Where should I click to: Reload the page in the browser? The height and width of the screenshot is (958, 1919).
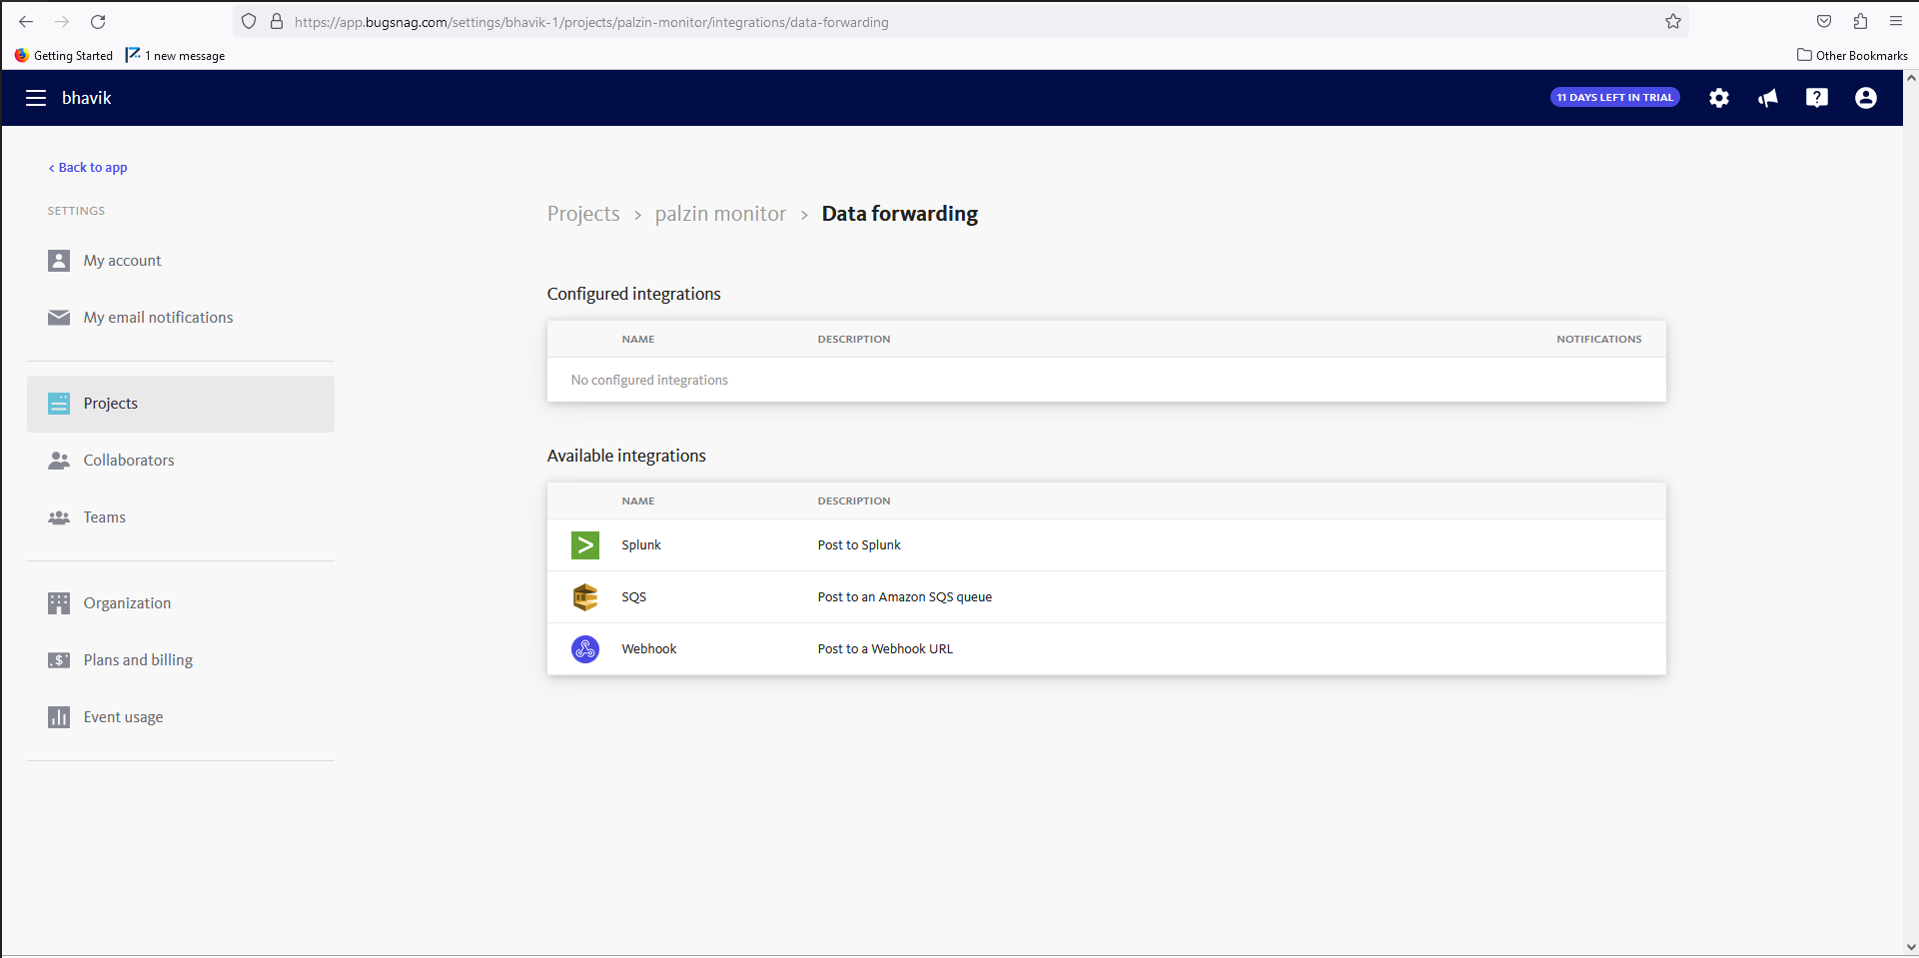(98, 22)
